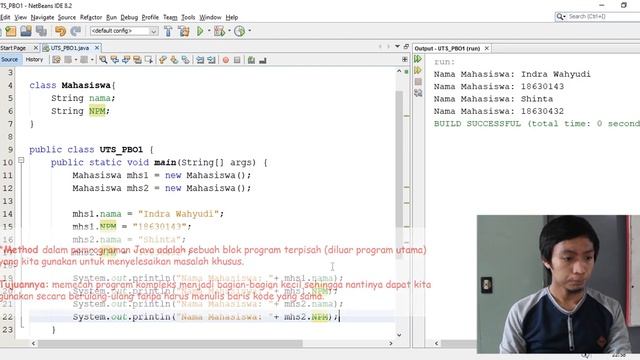Click Re-run with different parameters yellow icon
Image resolution: width=640 pixels, height=360 pixels.
(x=418, y=71)
